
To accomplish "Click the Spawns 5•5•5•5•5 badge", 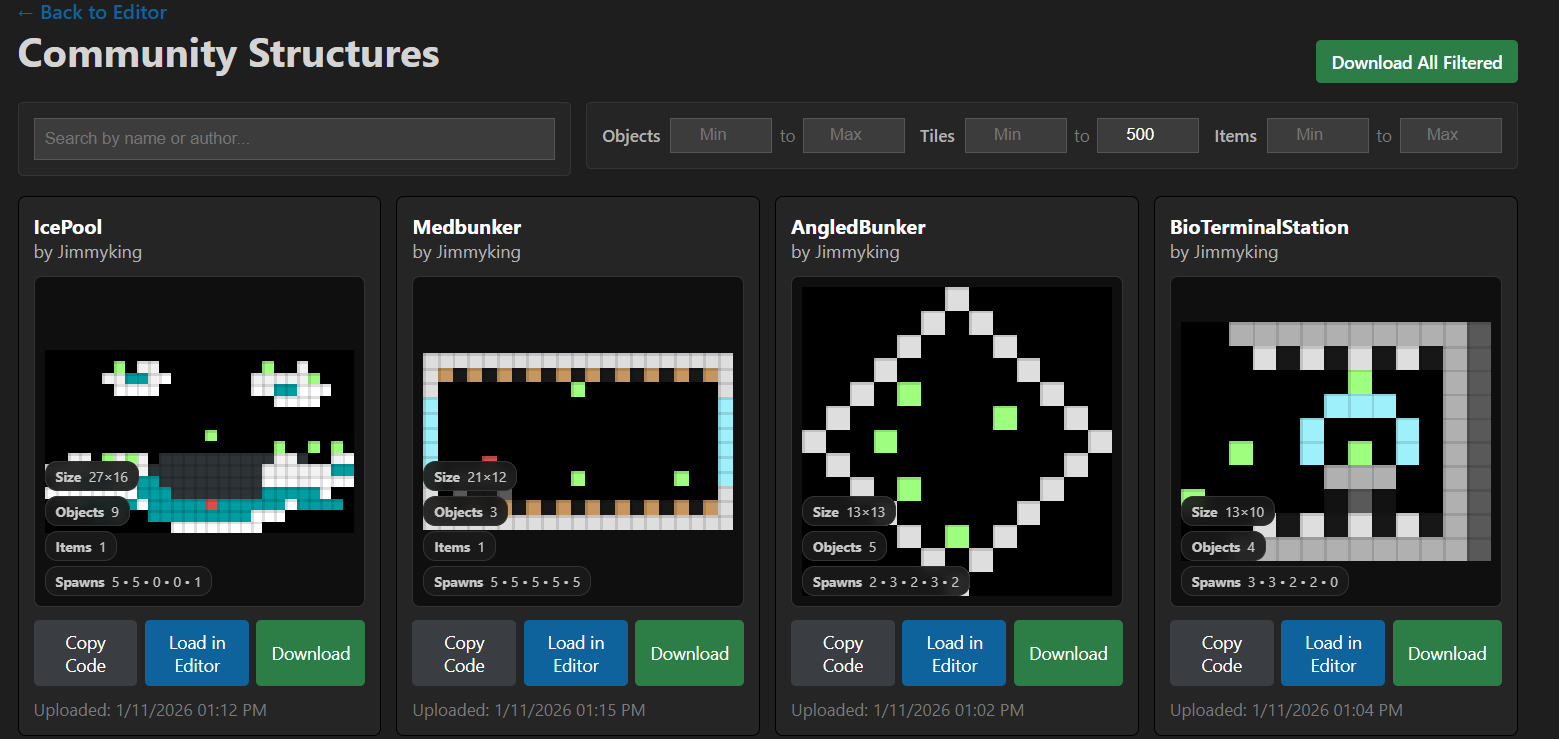I will point(507,582).
